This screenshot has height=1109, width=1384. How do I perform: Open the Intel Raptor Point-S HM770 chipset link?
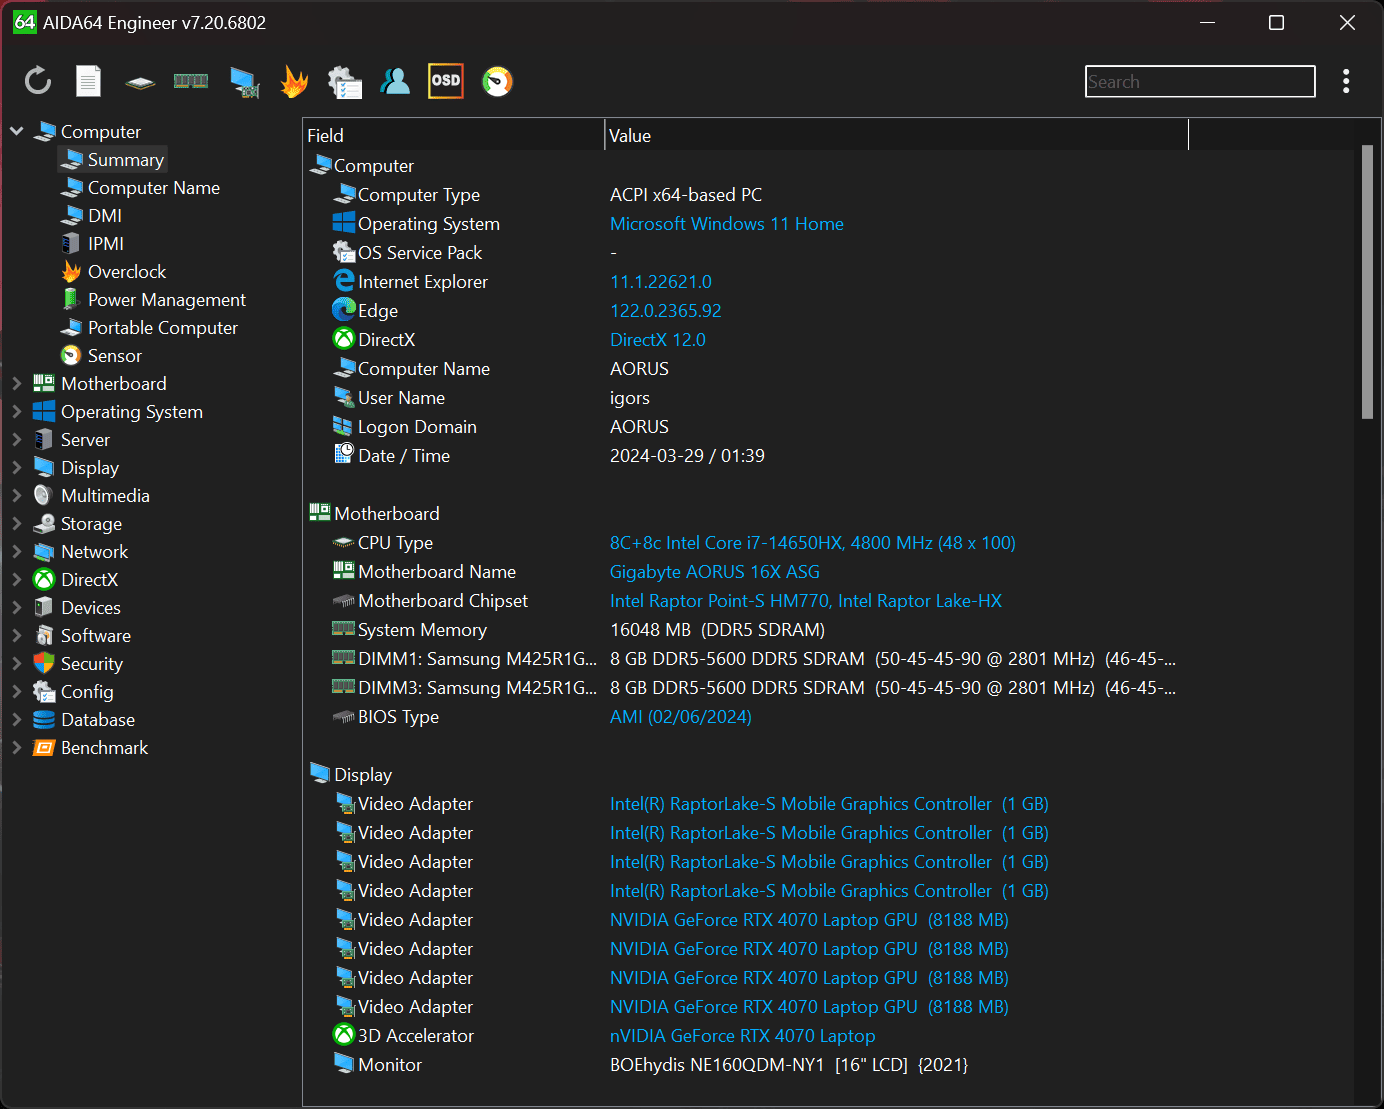tap(806, 601)
